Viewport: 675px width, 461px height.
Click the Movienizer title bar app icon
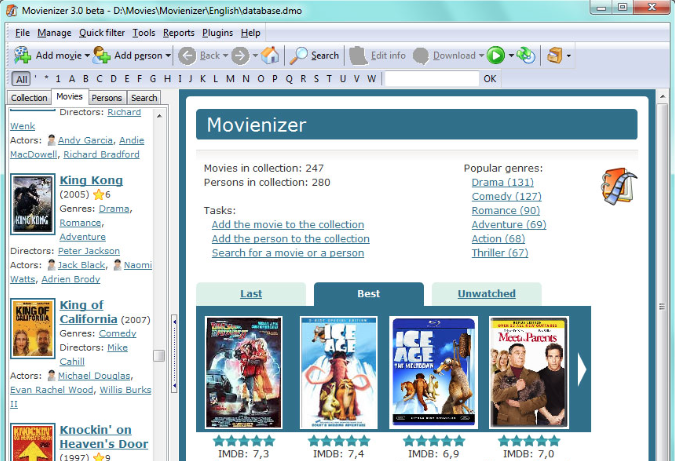point(12,10)
